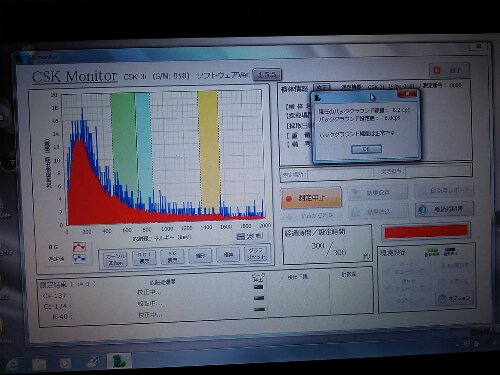Screen dimensions: 500x375
Task: Open Internet Explorer from the taskbar
Action: pos(12,364)
